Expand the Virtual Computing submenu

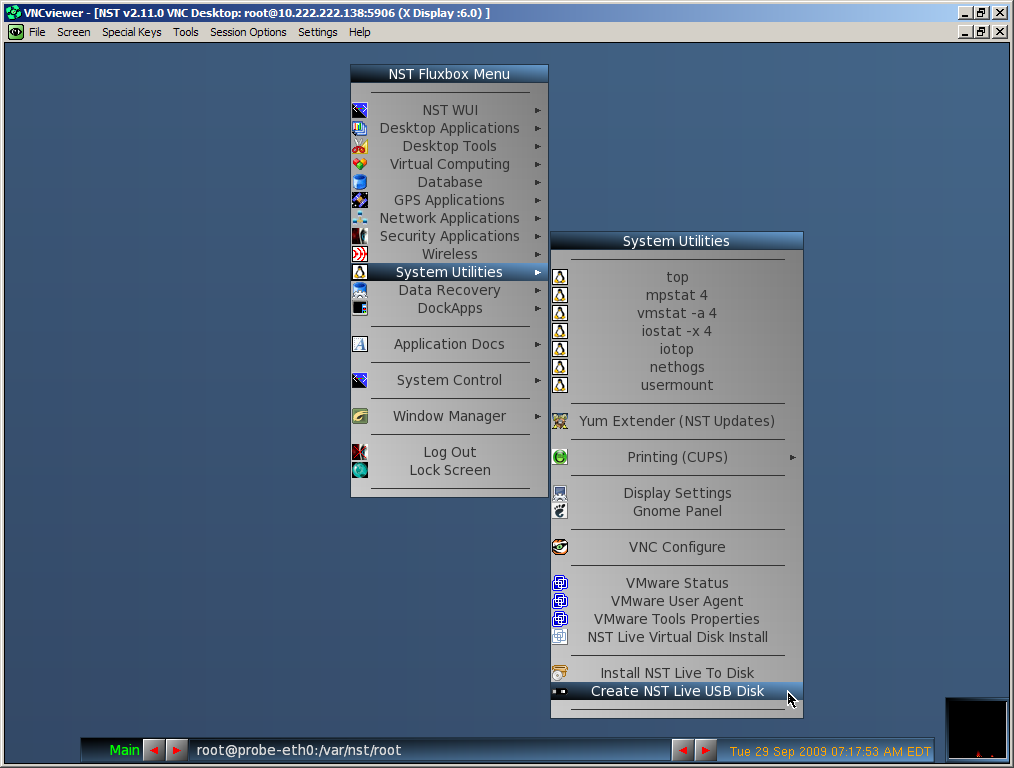(x=537, y=164)
